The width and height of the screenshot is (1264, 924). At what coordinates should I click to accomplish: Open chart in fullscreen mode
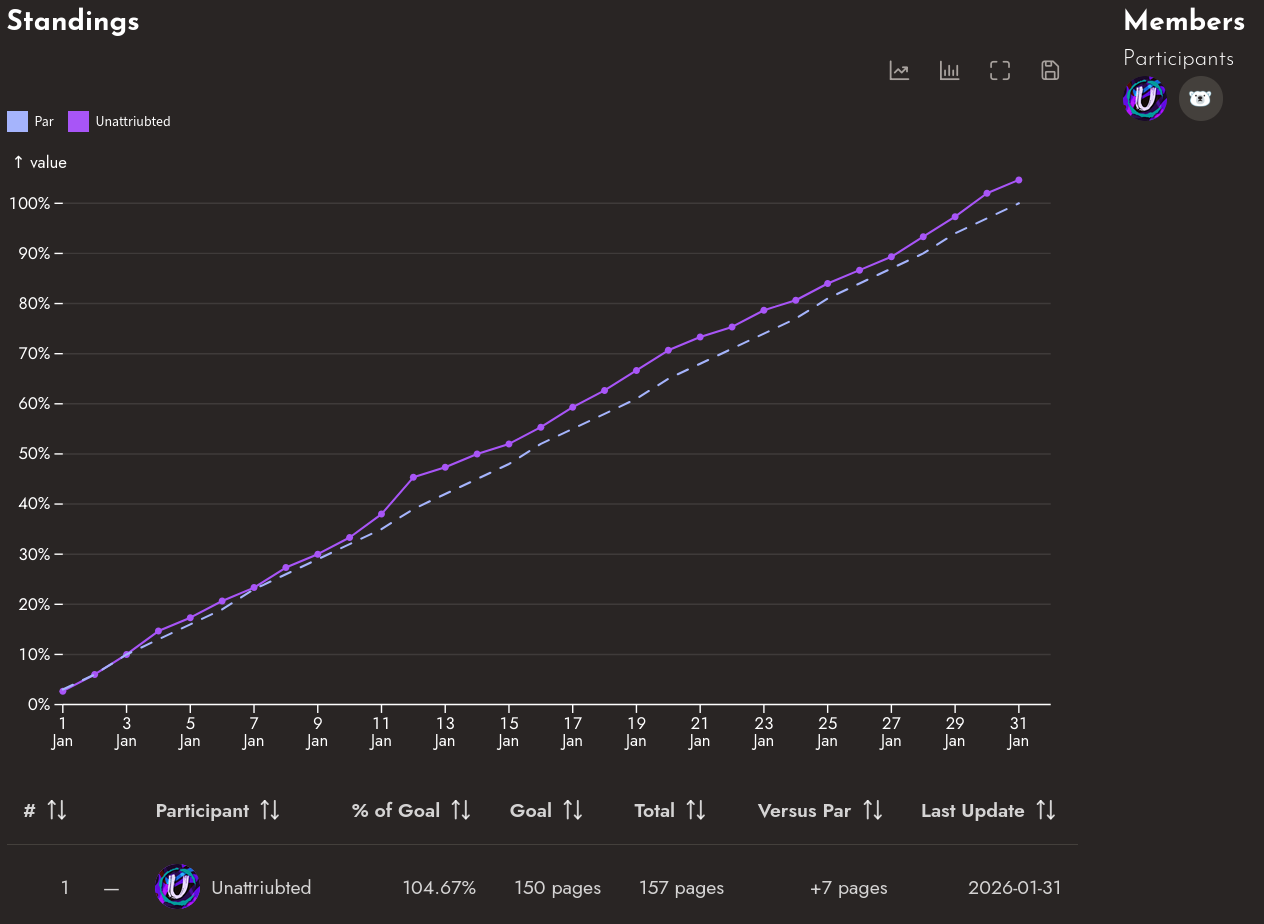[x=999, y=70]
